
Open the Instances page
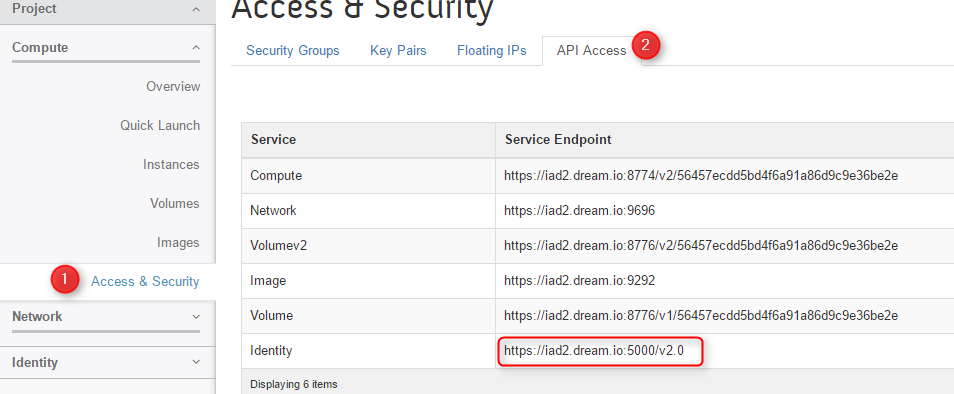171,165
